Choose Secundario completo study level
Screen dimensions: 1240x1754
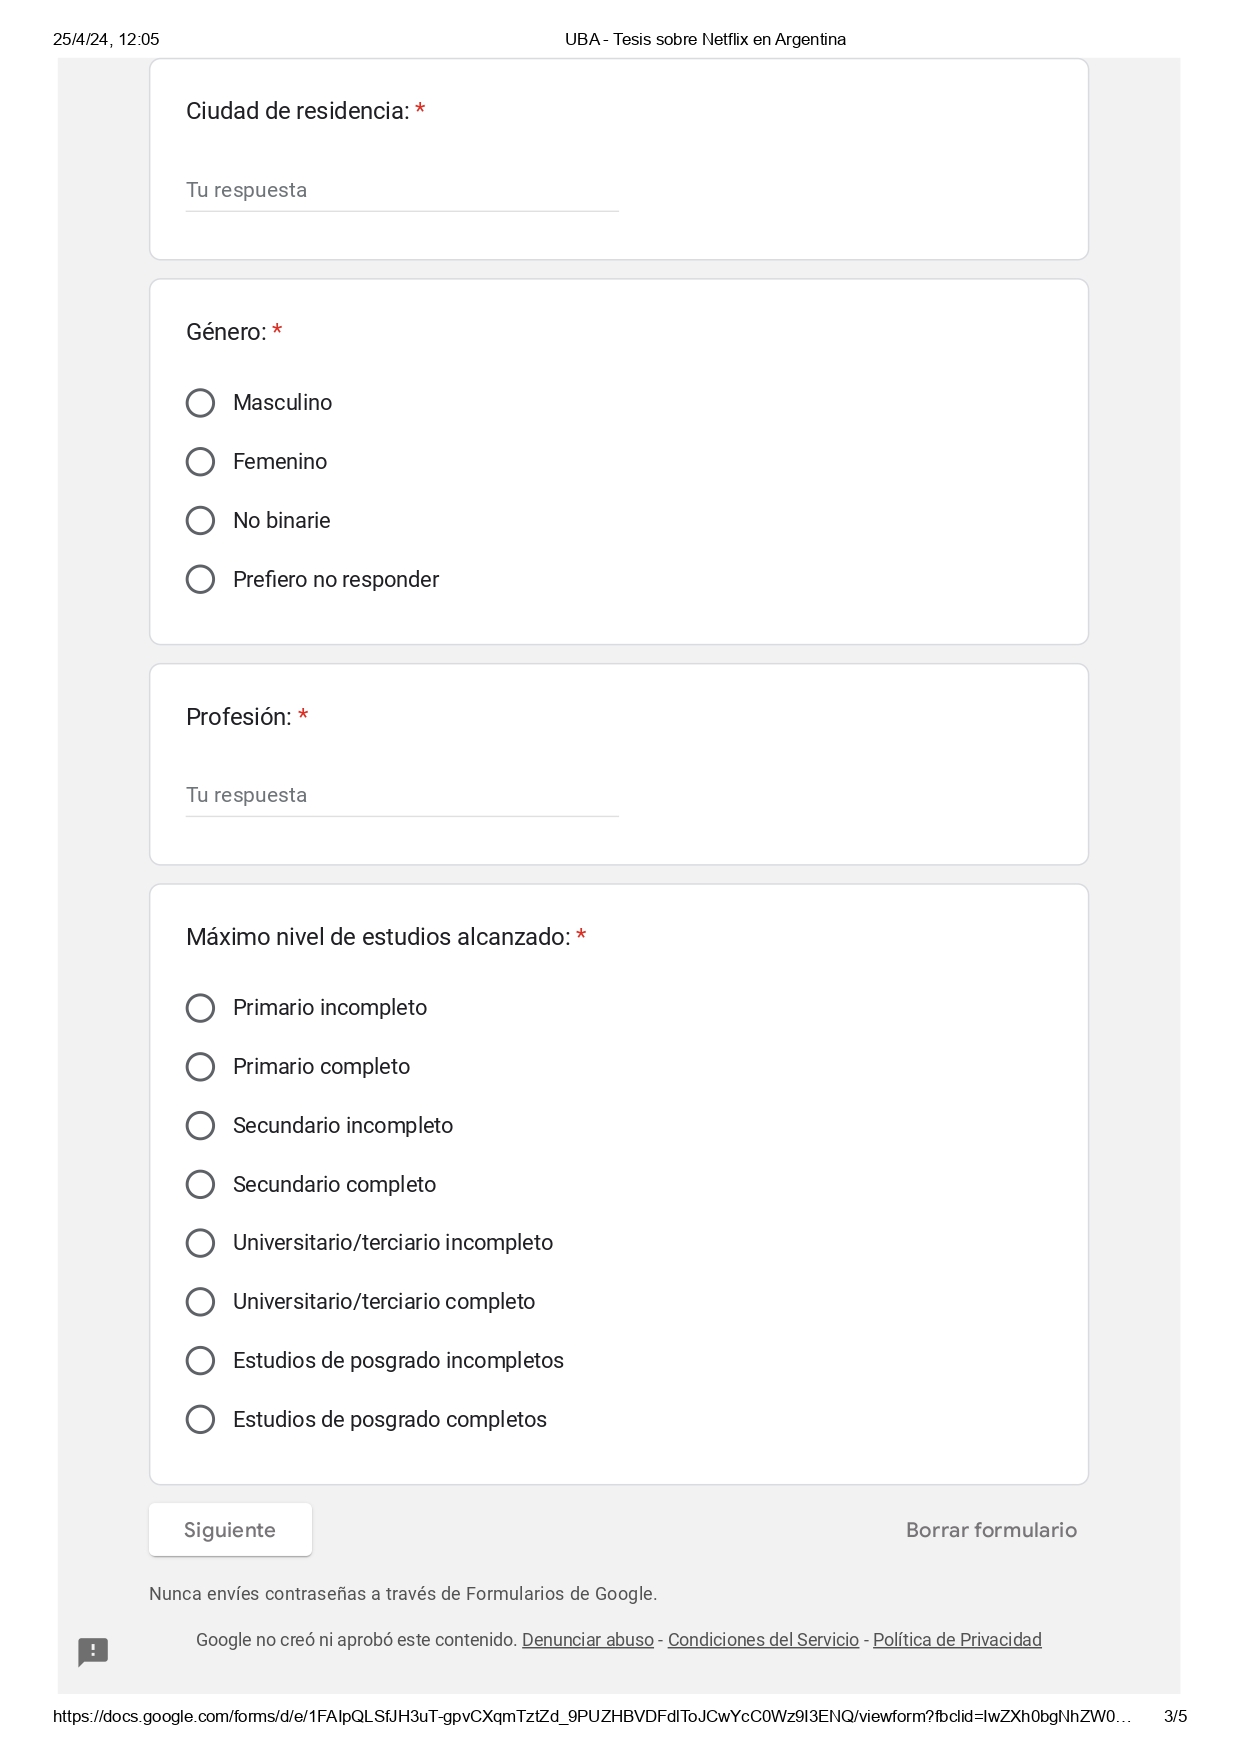(200, 1185)
